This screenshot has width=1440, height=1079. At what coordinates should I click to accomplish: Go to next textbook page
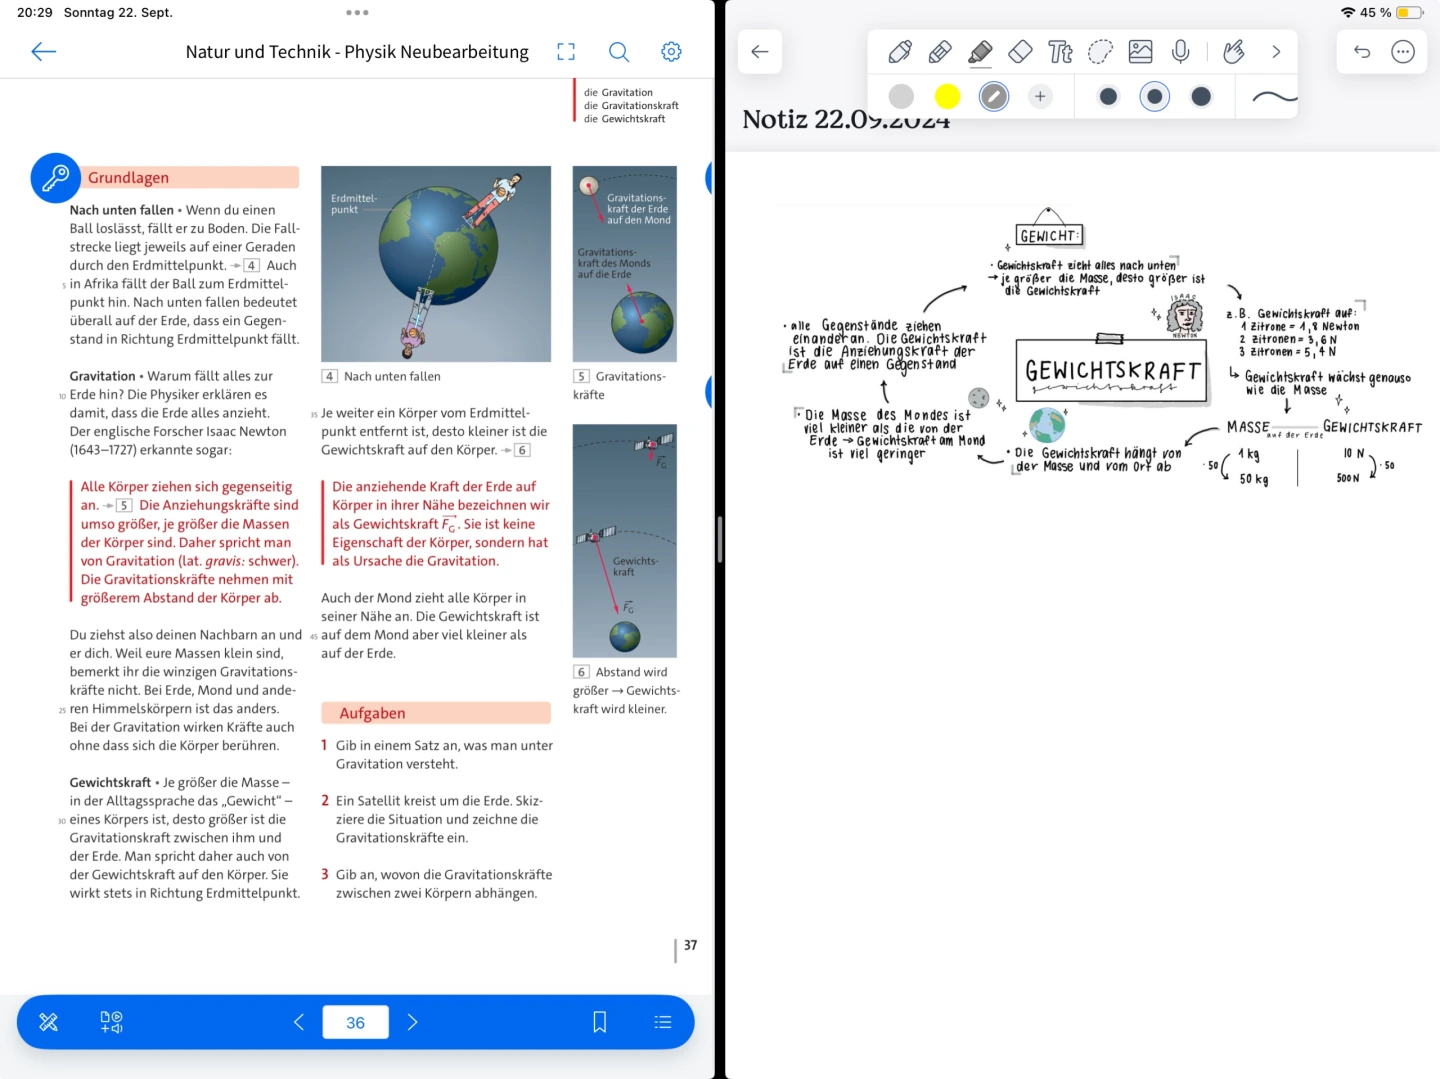pos(412,1022)
